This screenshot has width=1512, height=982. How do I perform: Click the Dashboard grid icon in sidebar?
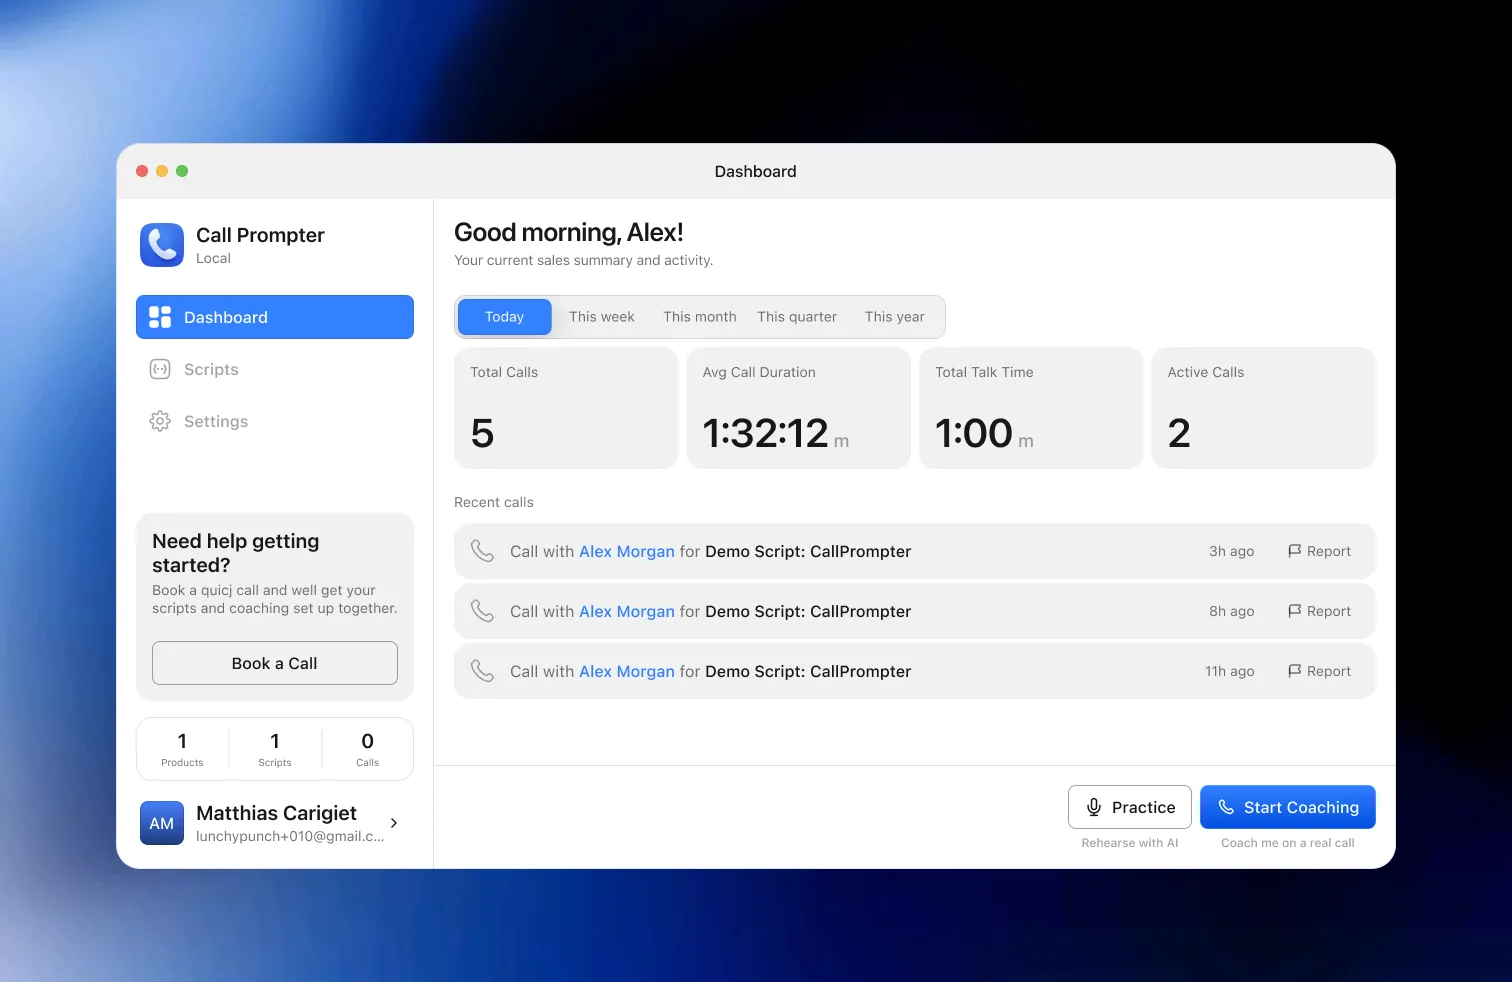click(160, 317)
